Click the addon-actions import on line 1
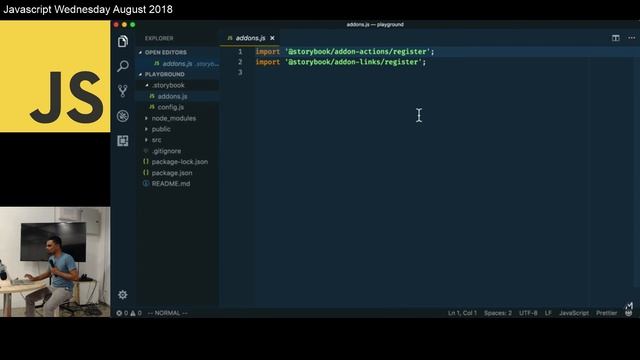The image size is (640, 360). coord(345,51)
